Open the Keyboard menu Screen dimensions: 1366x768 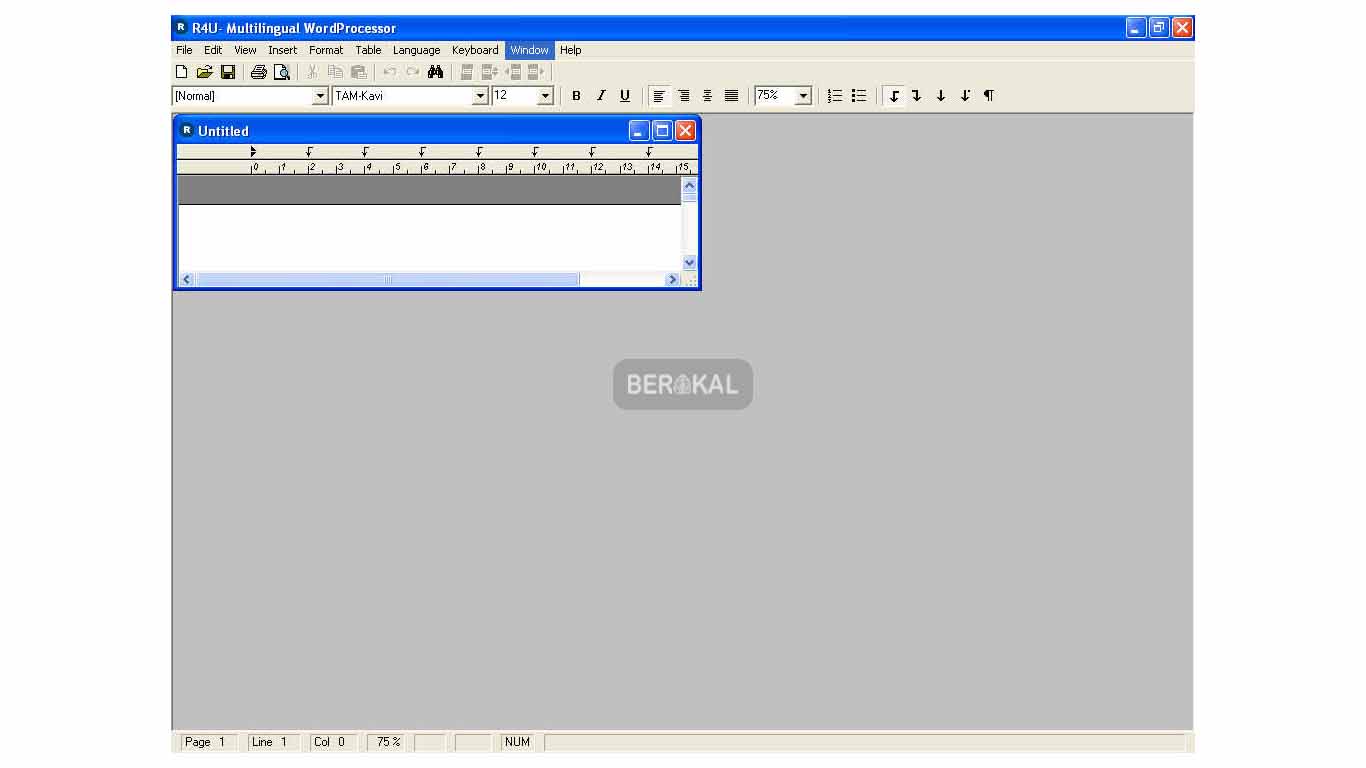[x=475, y=50]
